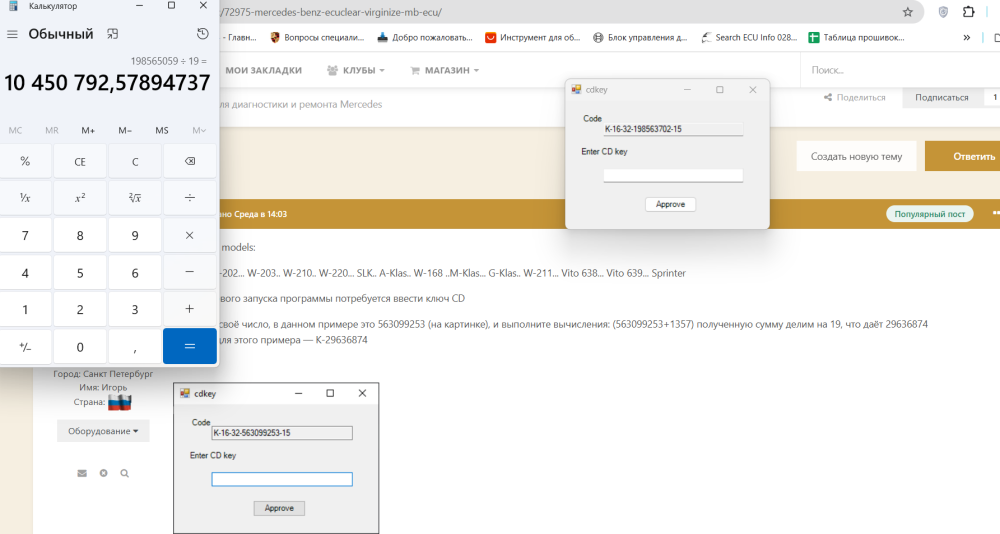Click the plus/minus sign toggle key
Viewport: 1000px width, 534px height.
[x=25, y=346]
